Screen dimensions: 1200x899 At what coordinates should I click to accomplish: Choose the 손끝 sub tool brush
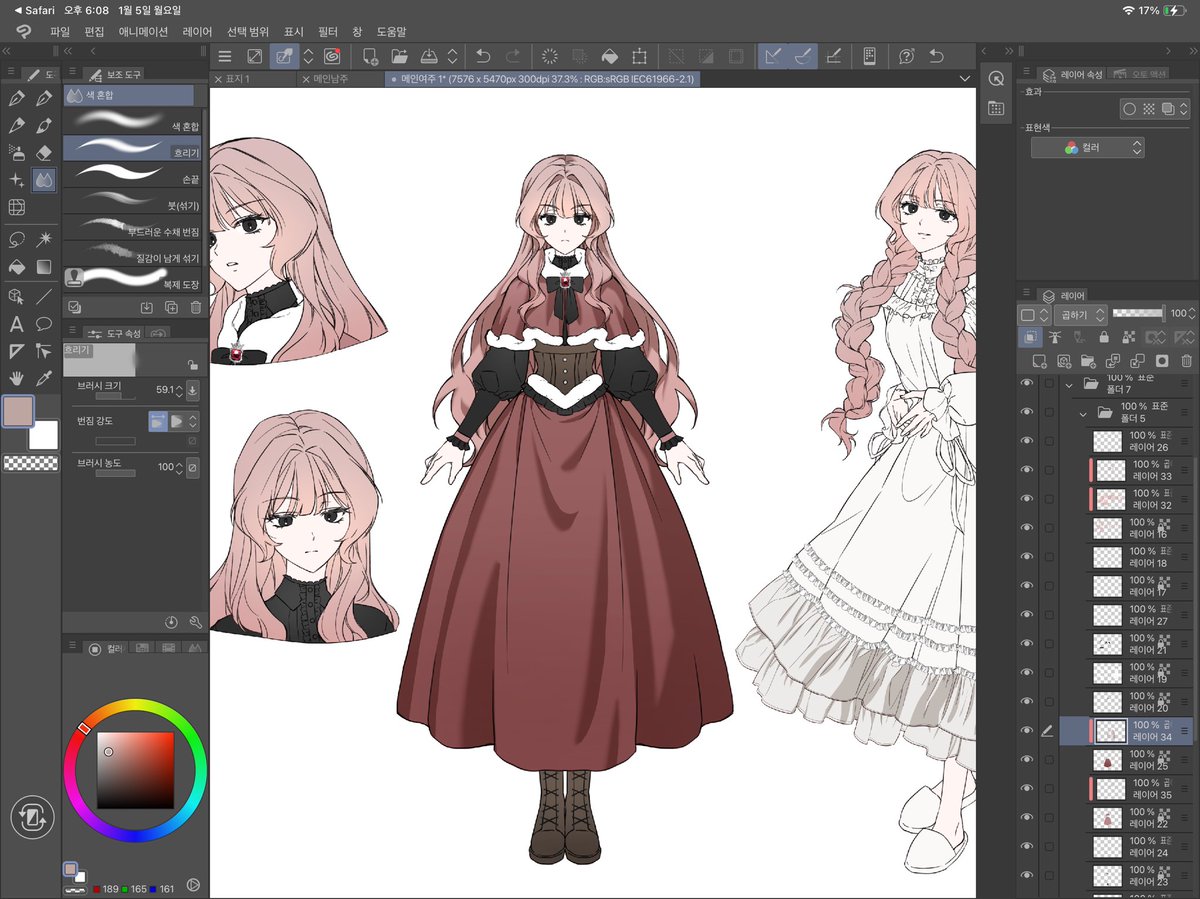133,174
